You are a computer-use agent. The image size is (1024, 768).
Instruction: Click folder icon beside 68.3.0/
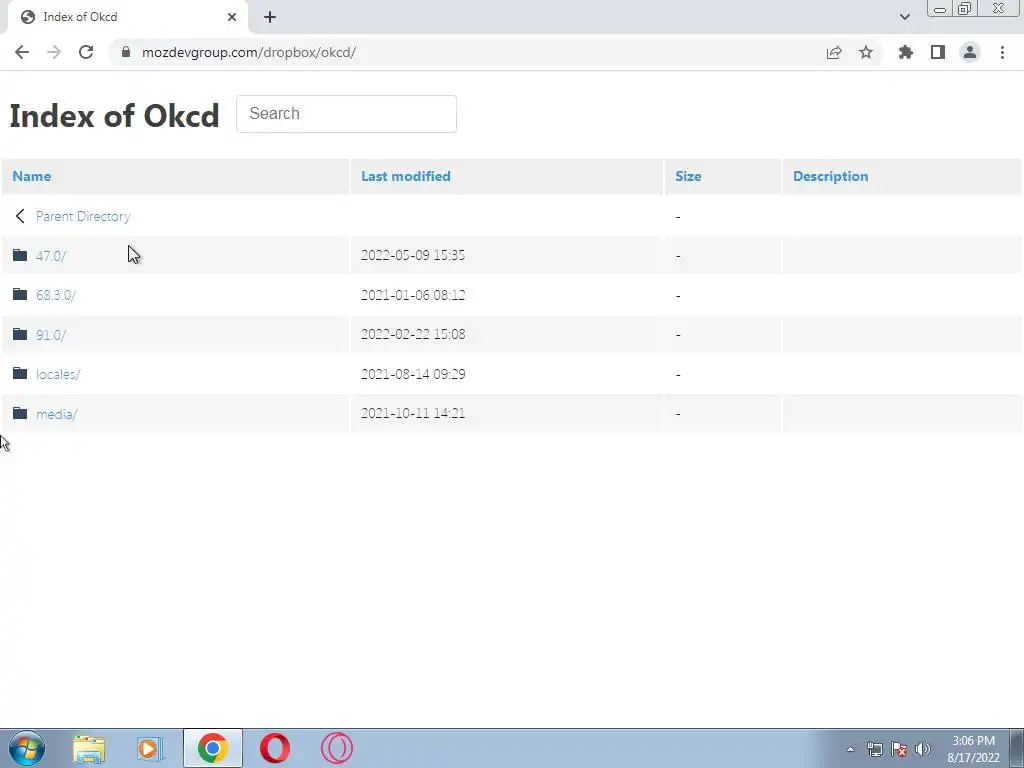pyautogui.click(x=20, y=295)
